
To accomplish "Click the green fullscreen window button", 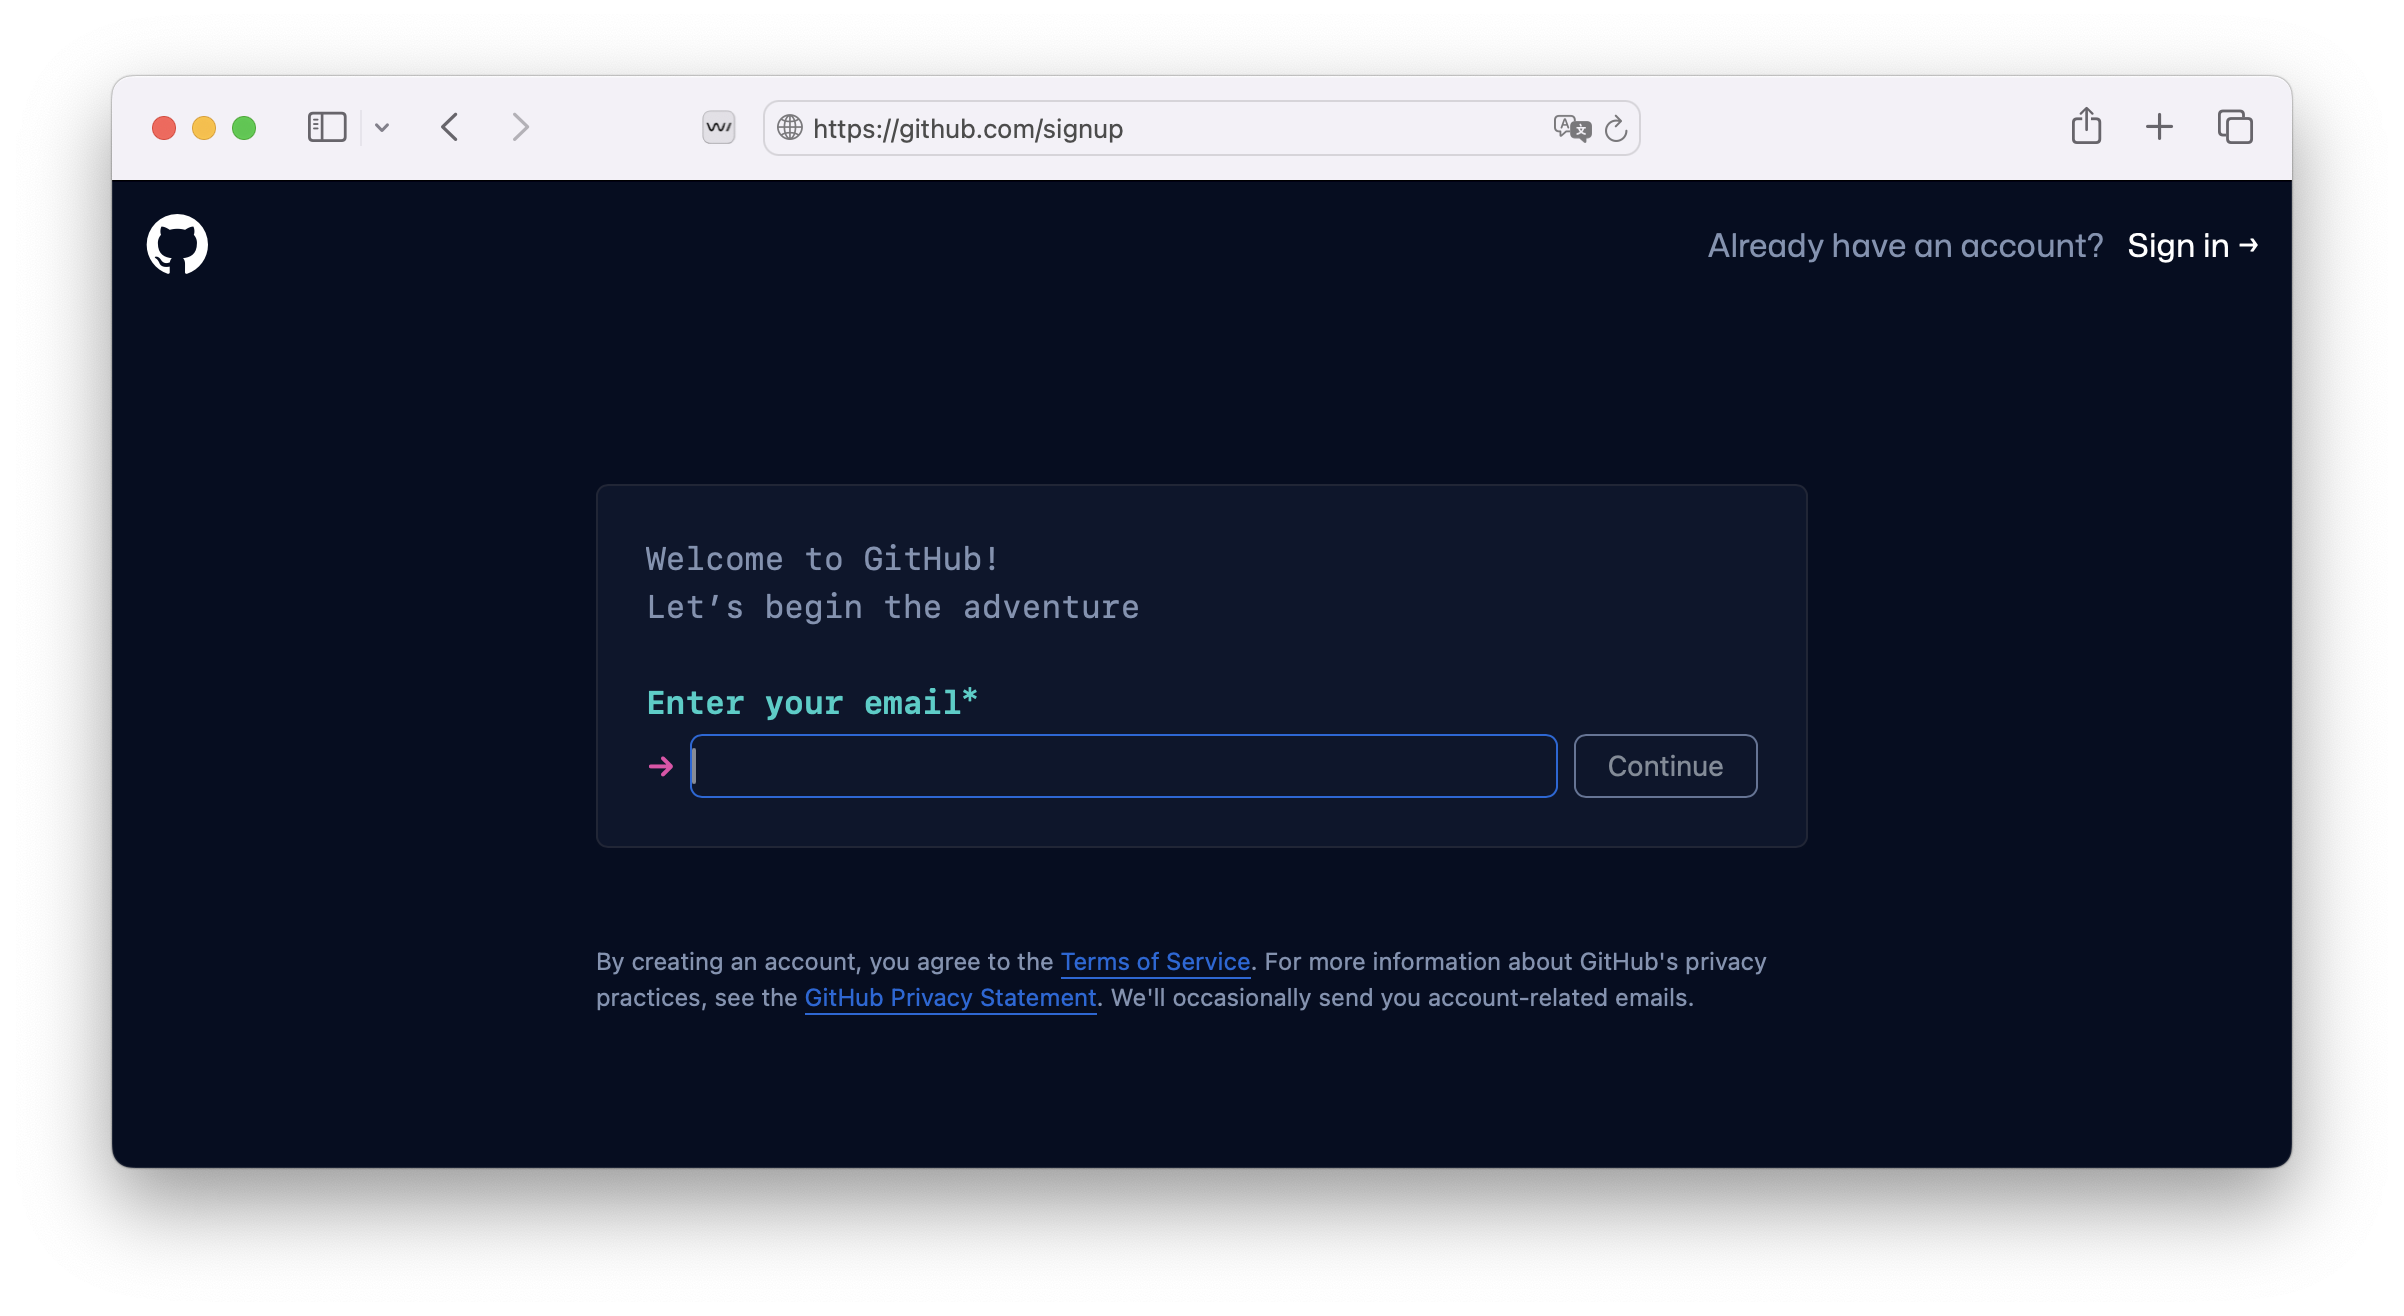I will (x=244, y=128).
